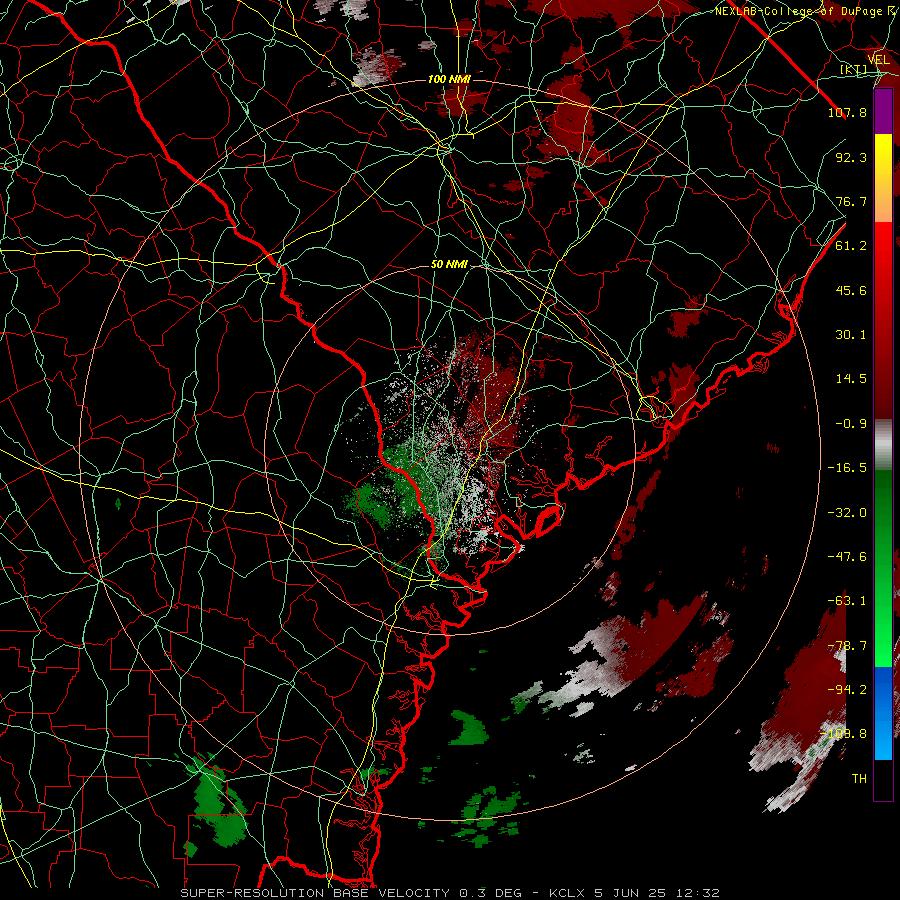This screenshot has height=900, width=900.
Task: Click the gray segment of the color bar
Action: tap(883, 444)
